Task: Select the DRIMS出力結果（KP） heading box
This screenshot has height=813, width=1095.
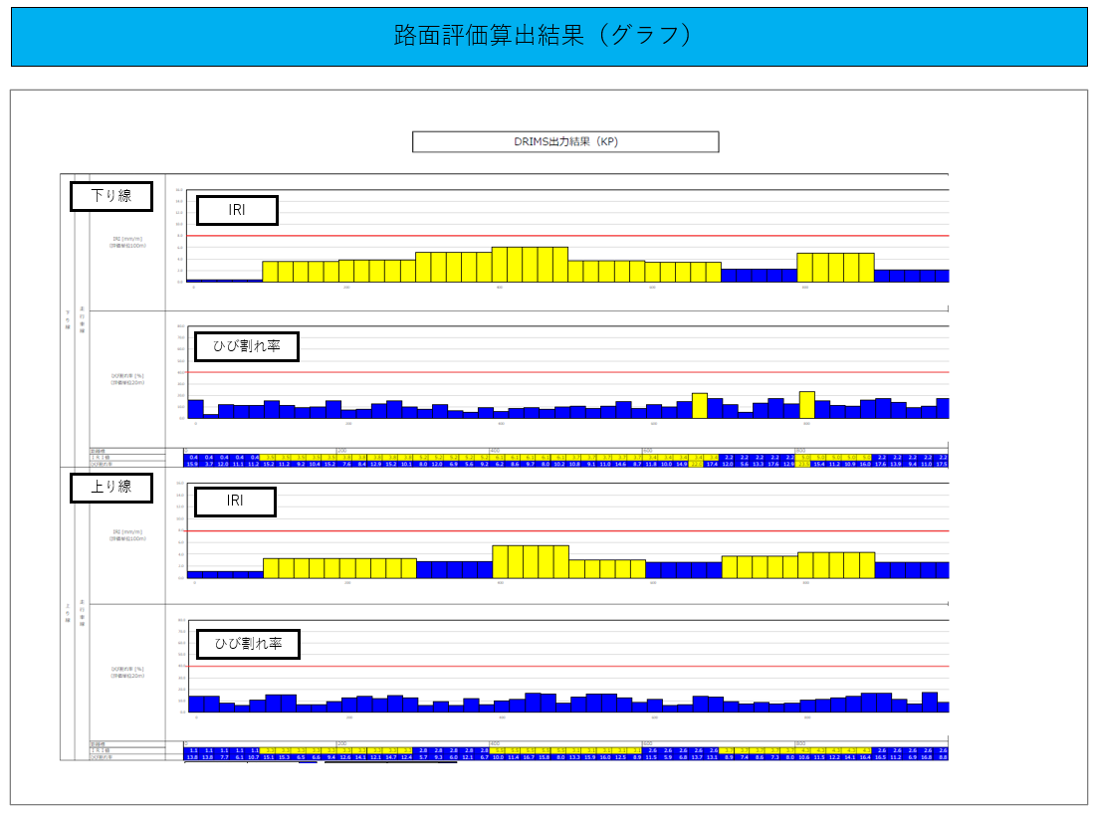Action: click(565, 142)
